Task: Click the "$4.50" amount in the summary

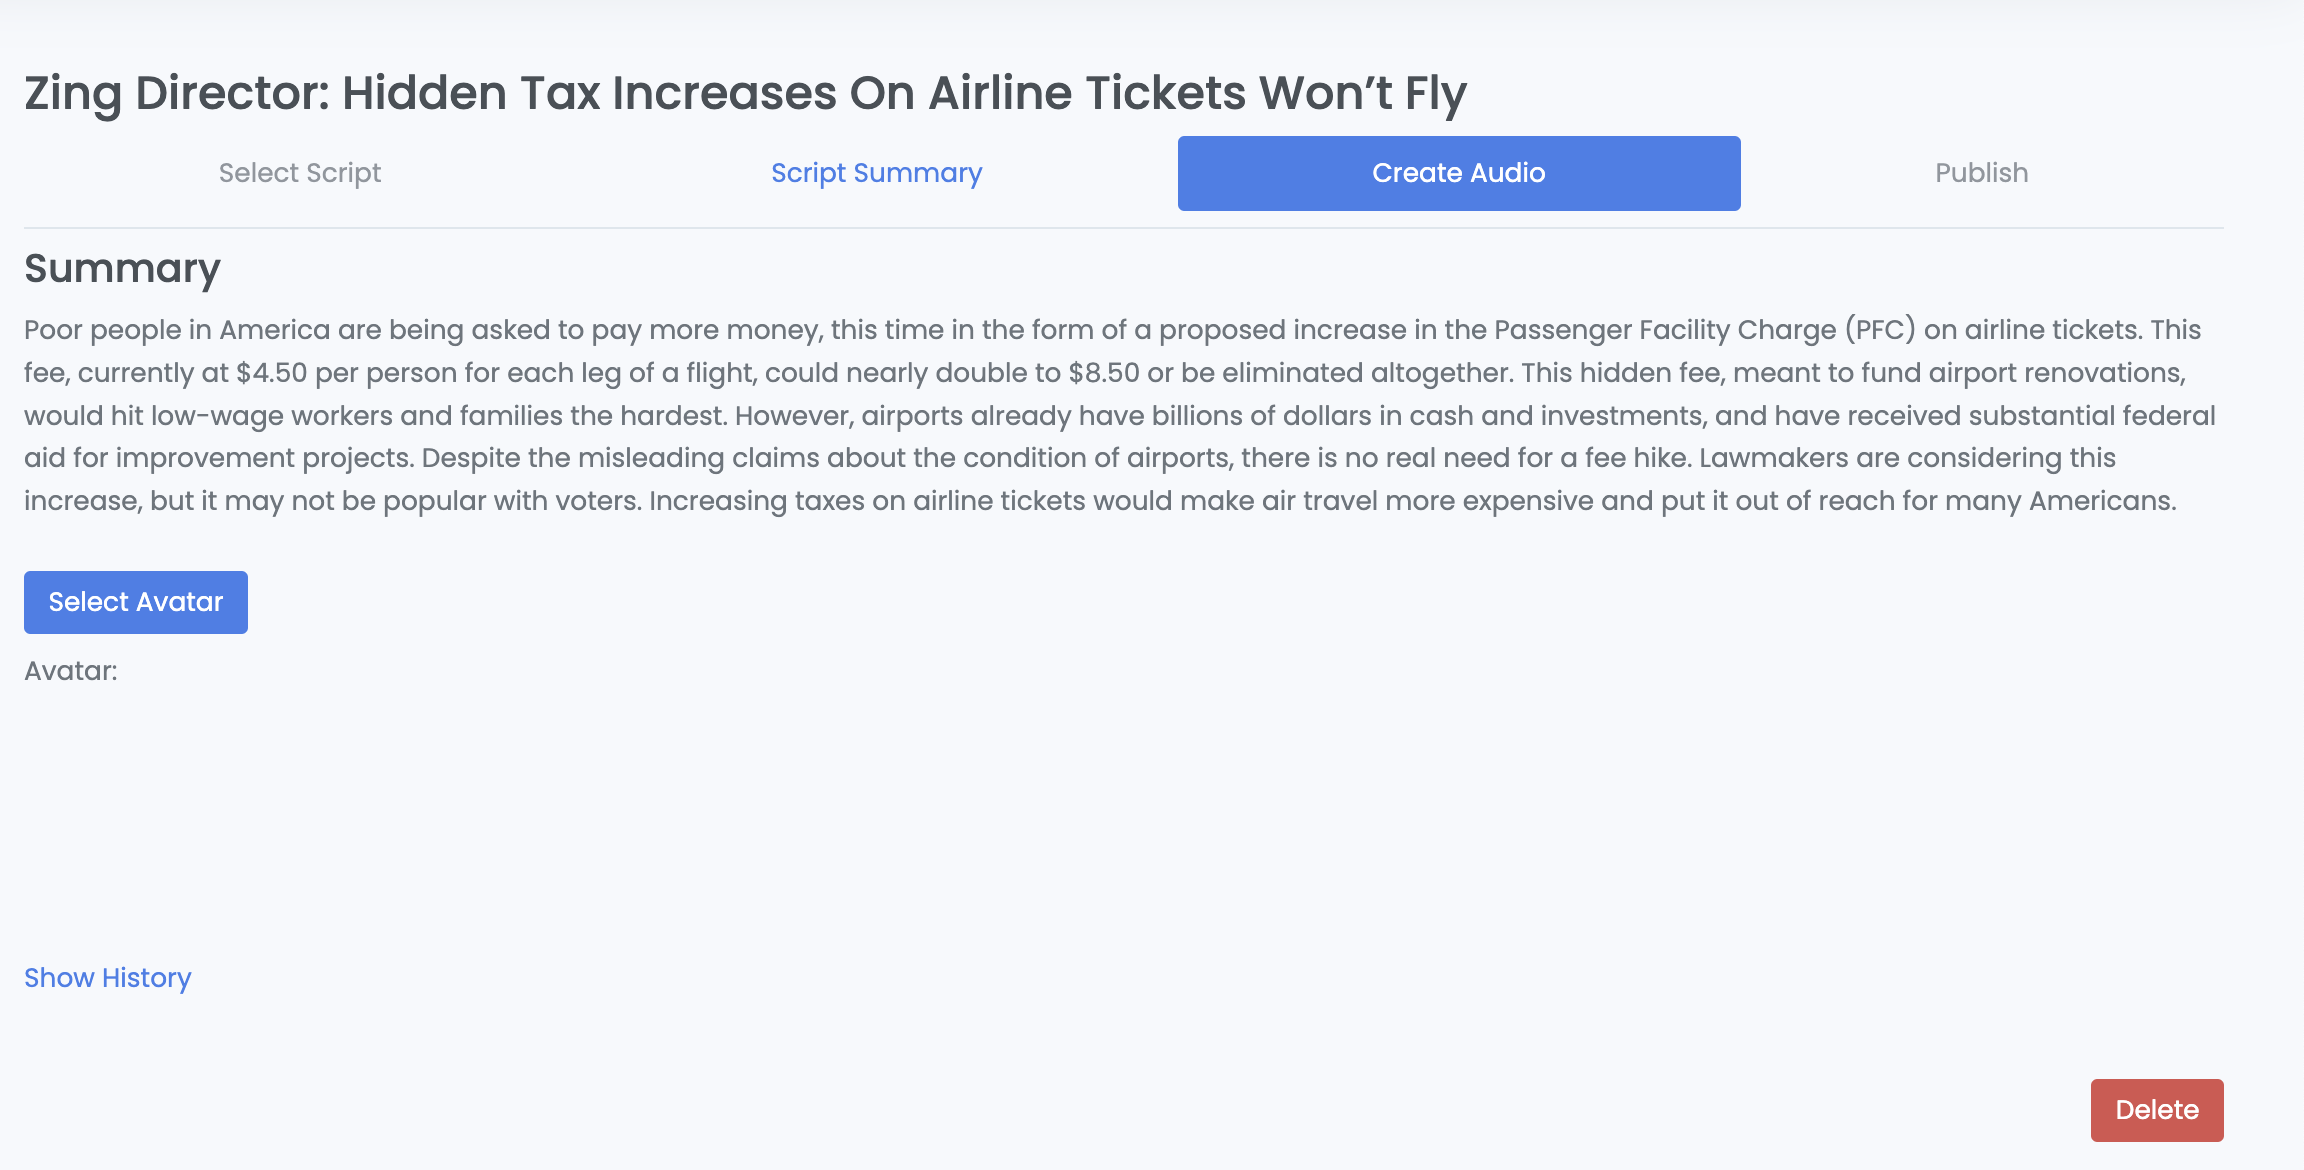Action: (x=272, y=373)
